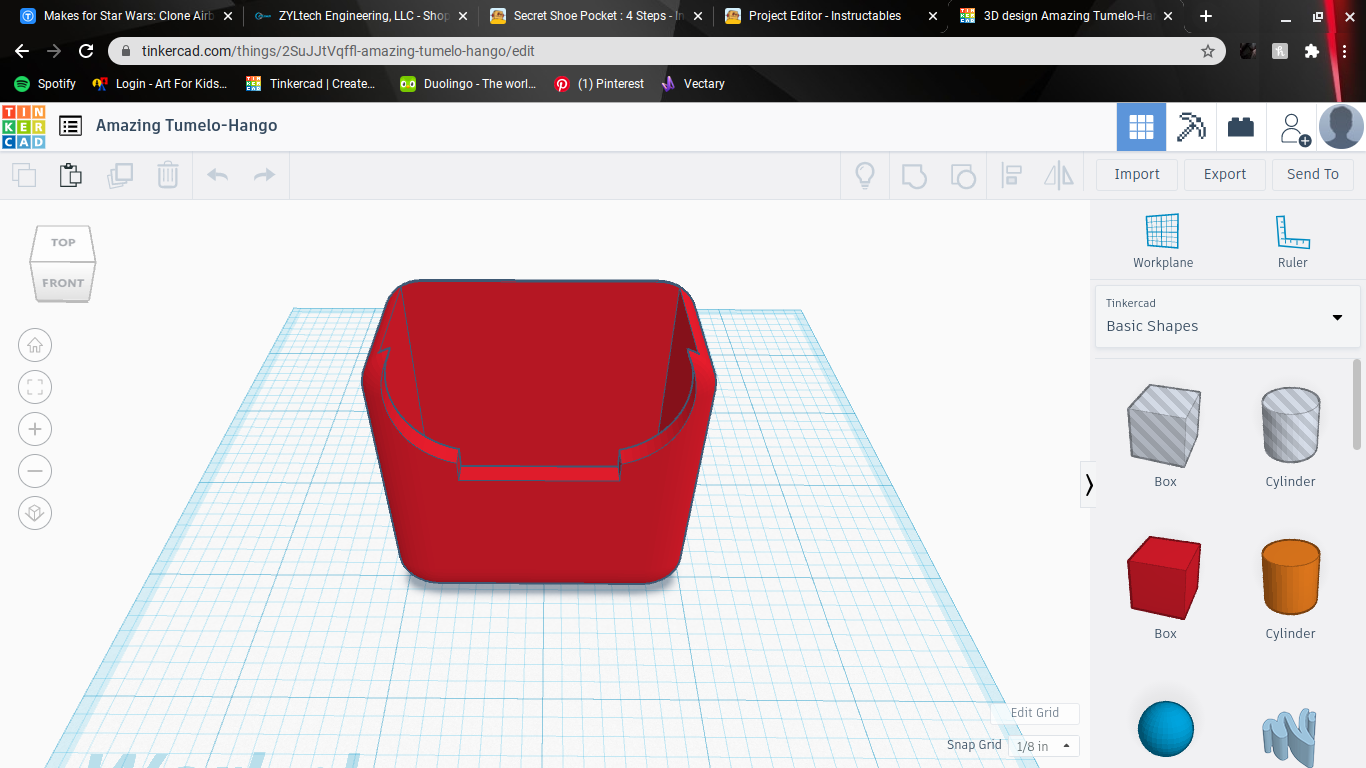The image size is (1366, 768).
Task: Close the Secret Shoe Pocket tab
Action: coord(697,16)
